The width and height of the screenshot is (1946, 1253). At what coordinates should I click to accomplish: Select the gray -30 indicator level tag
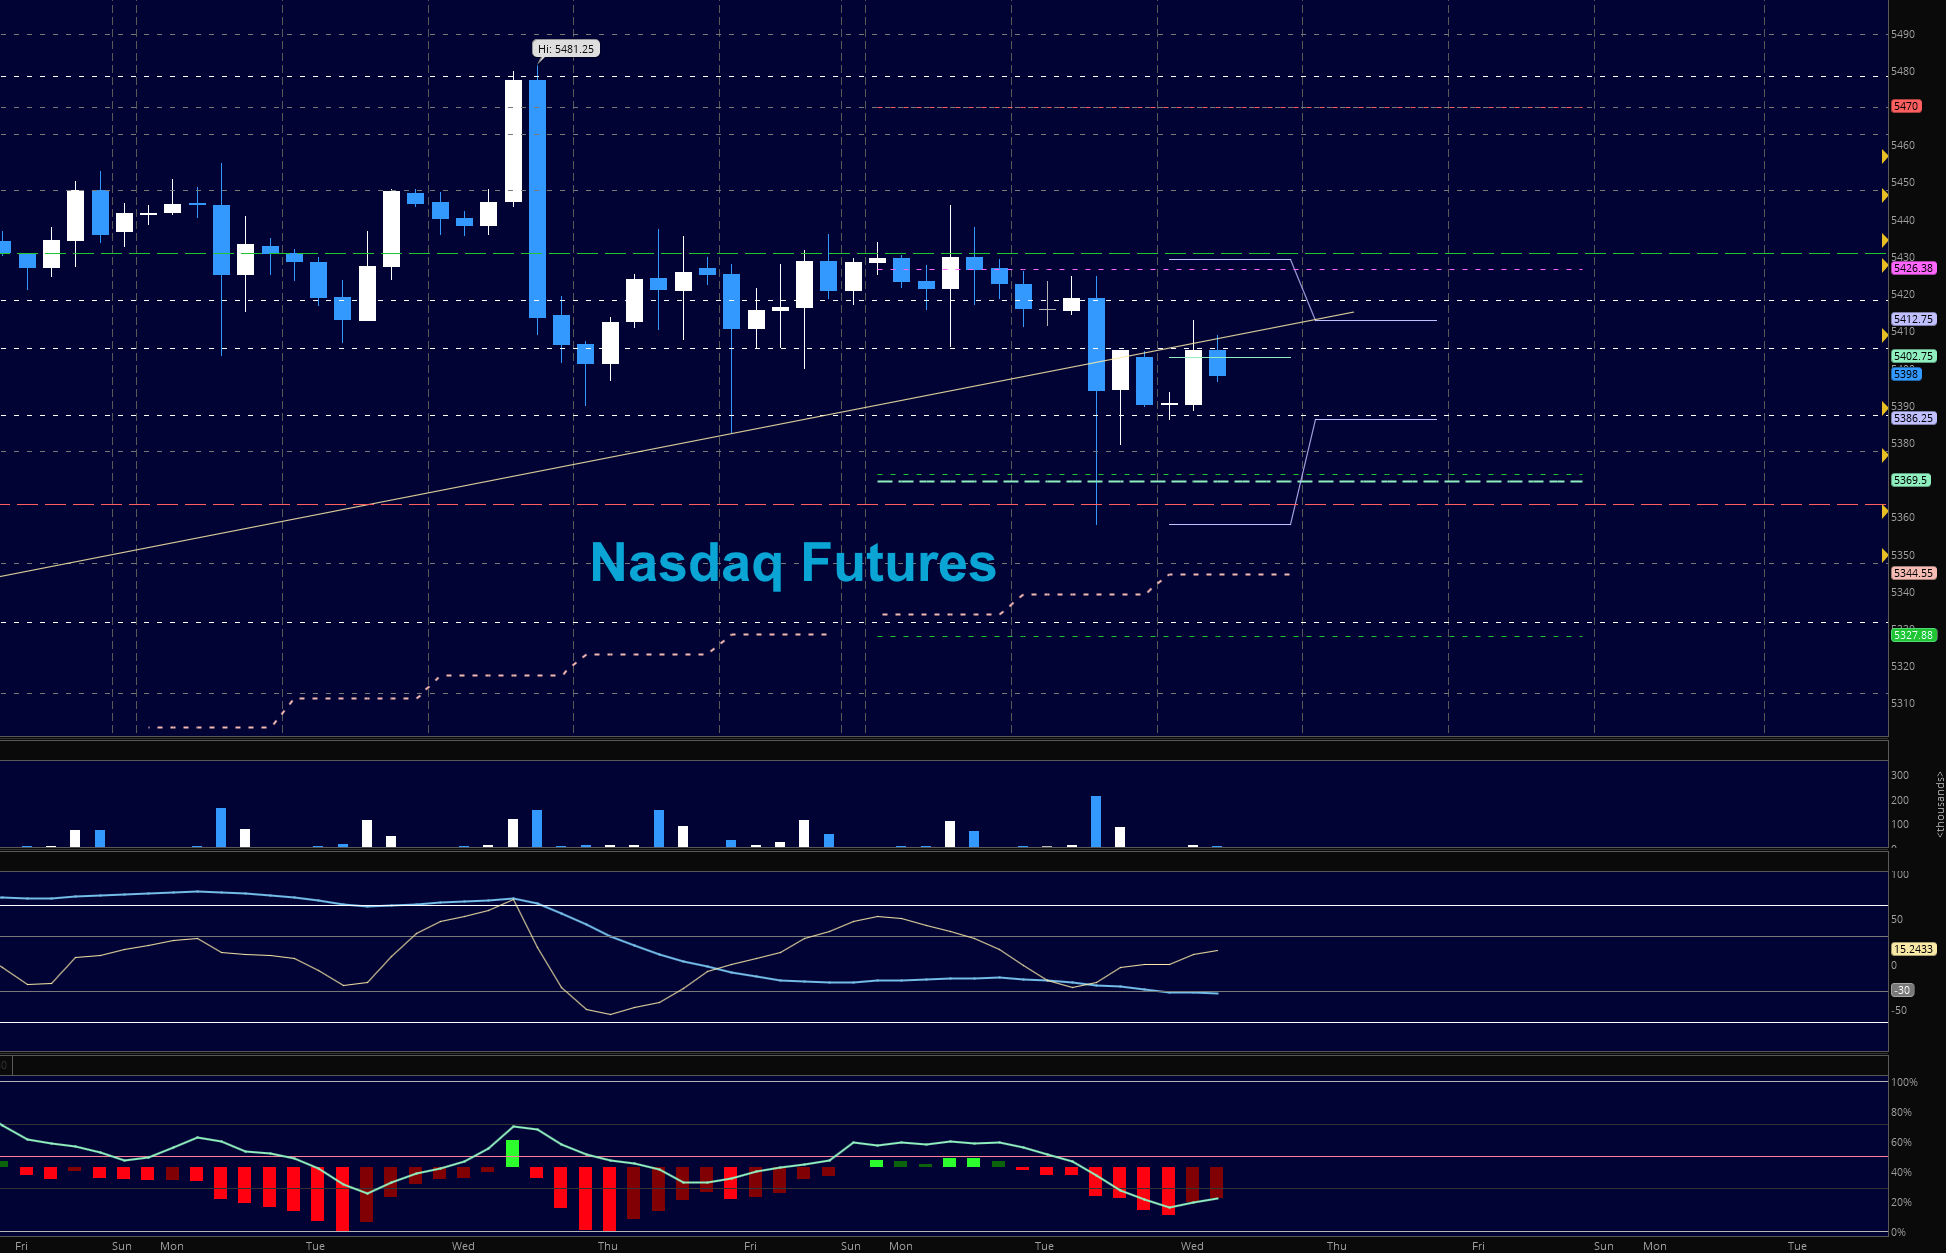[1902, 990]
